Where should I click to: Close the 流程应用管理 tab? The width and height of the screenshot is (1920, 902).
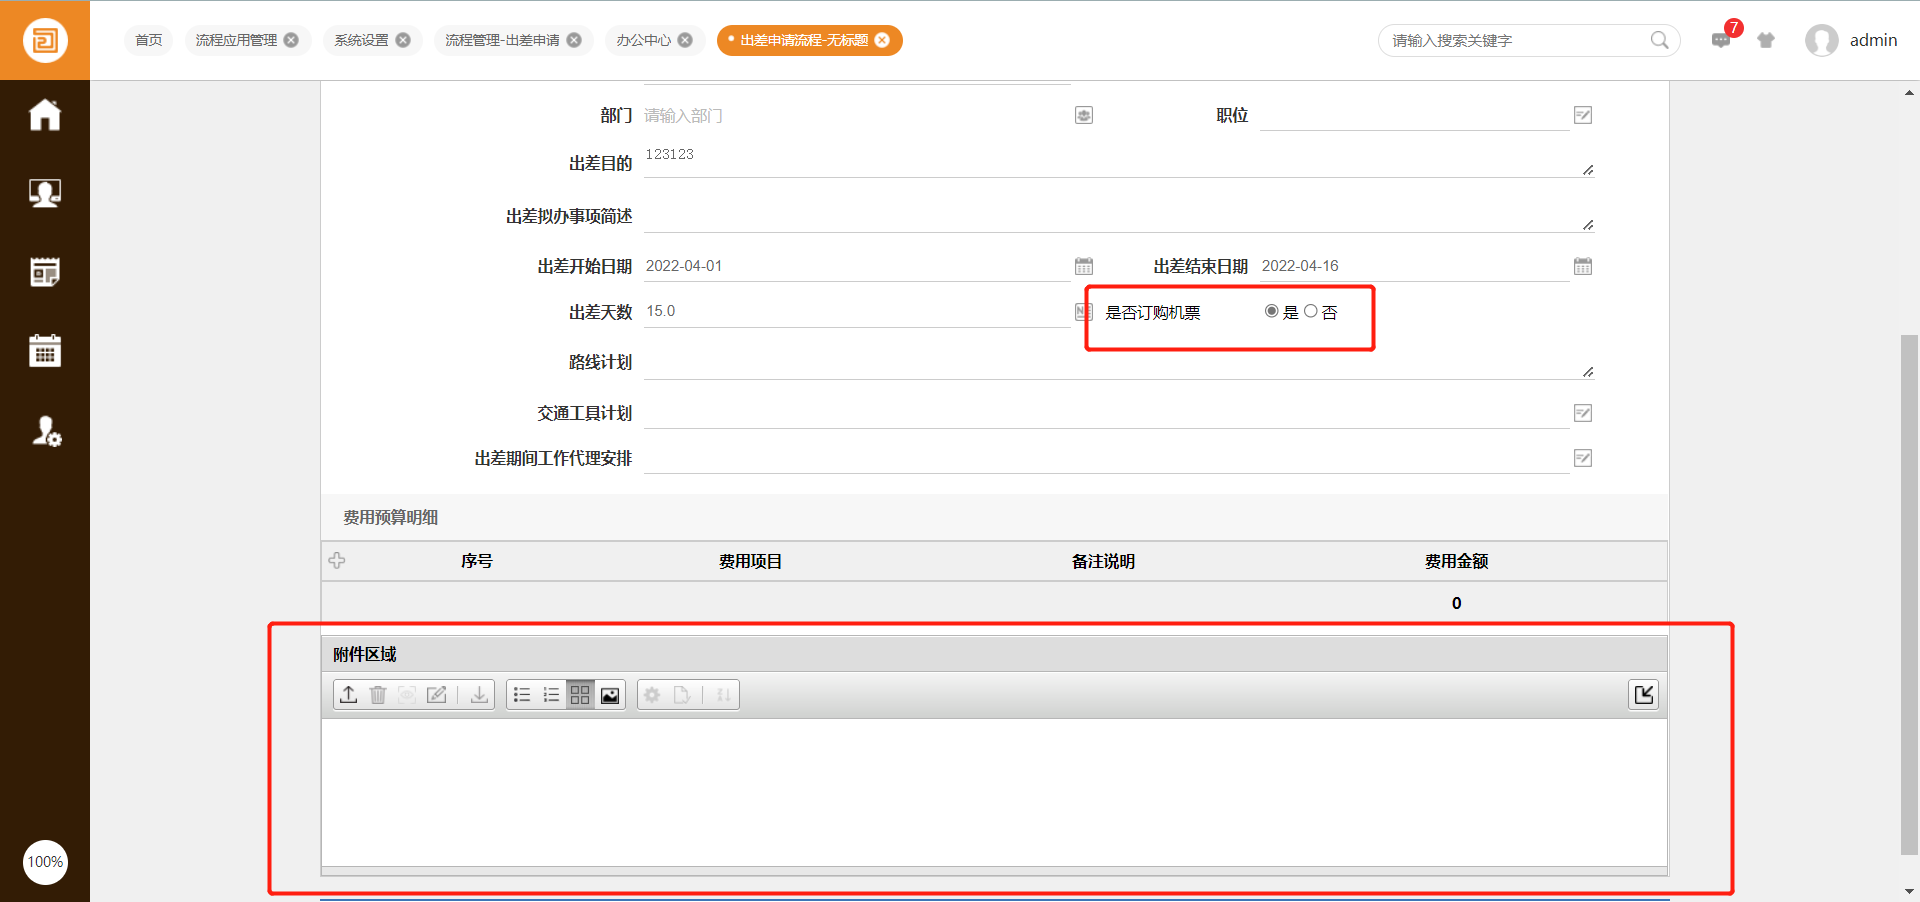[x=291, y=40]
